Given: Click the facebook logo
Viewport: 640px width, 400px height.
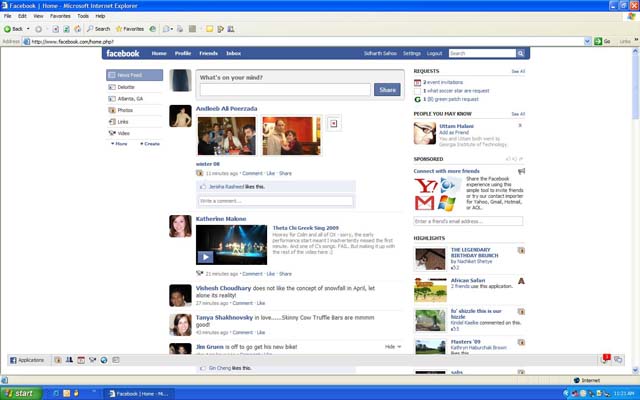Looking at the screenshot, I should pos(123,53).
